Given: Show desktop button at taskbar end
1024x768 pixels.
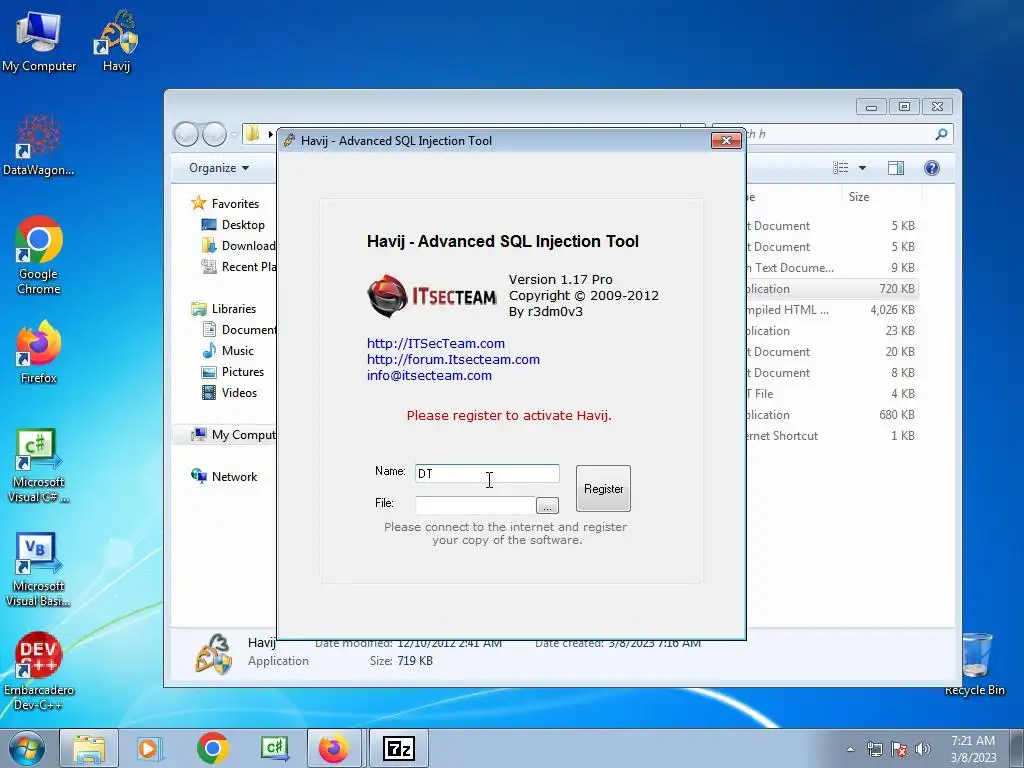Looking at the screenshot, I should pyautogui.click(x=1017, y=748).
